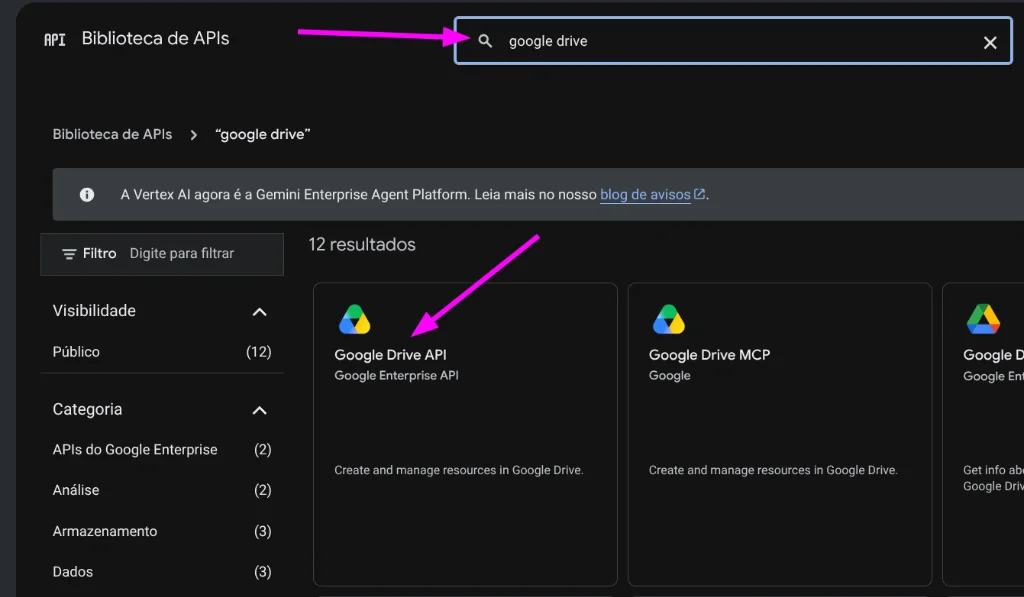
Task: Click the 12 resultados text
Action: pos(362,245)
